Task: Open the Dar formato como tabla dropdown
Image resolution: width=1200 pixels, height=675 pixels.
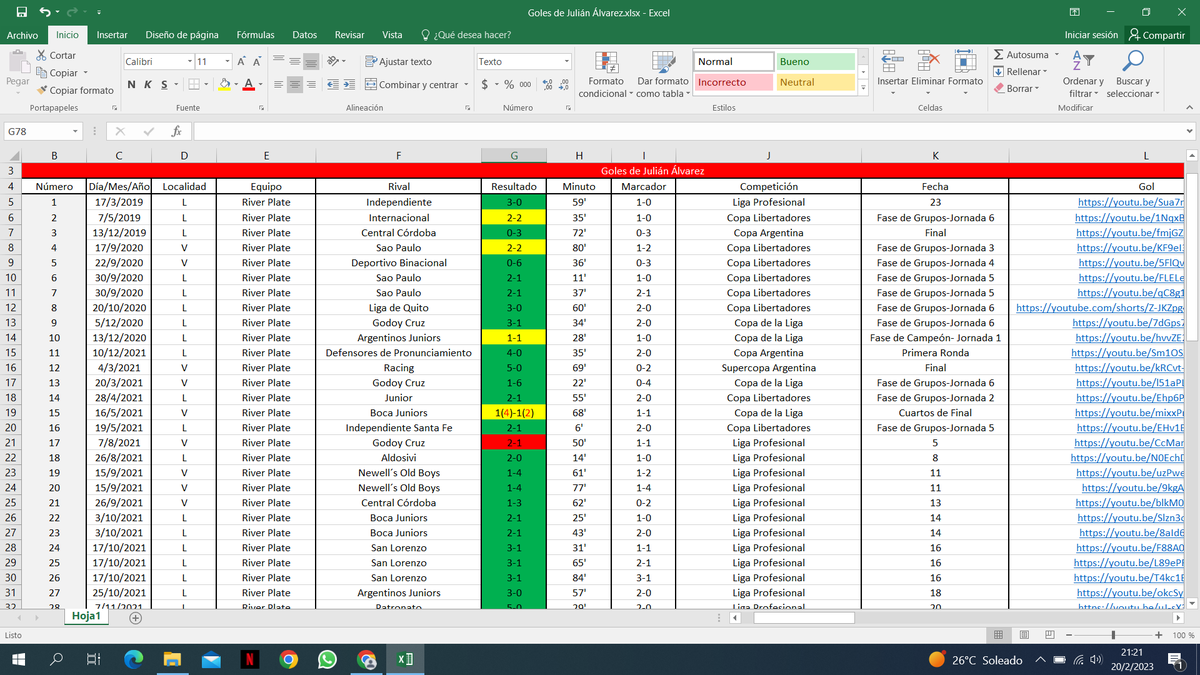Action: tap(663, 75)
